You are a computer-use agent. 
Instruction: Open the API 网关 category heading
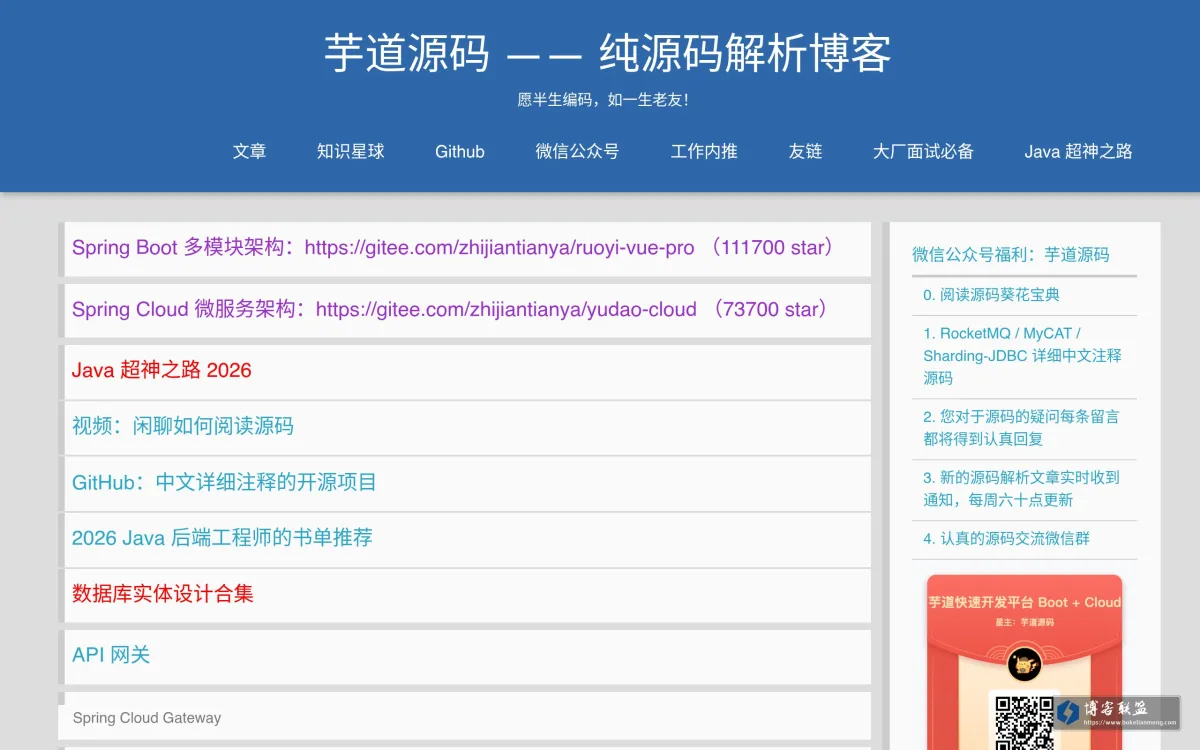[x=111, y=655]
